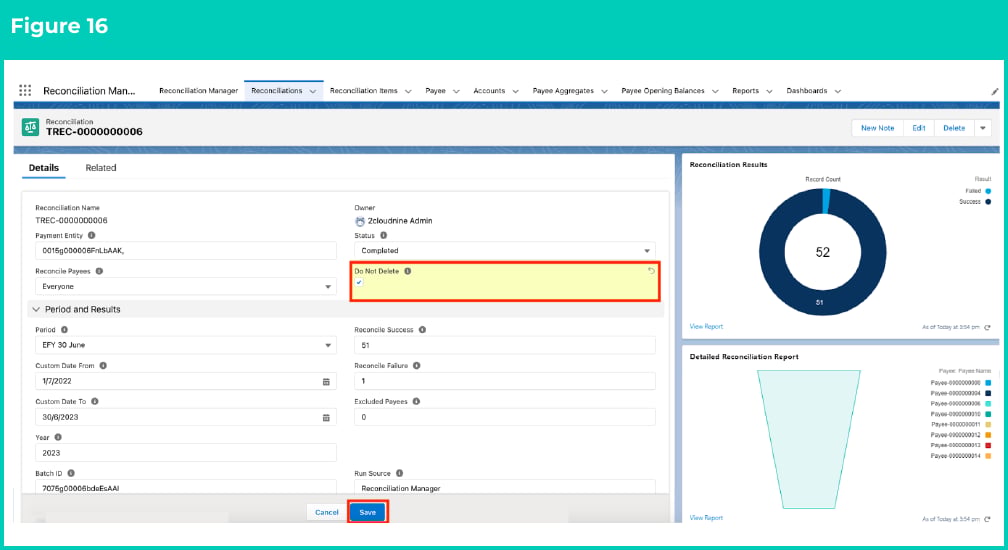Click the New Note button
This screenshot has width=1008, height=550.
(878, 129)
